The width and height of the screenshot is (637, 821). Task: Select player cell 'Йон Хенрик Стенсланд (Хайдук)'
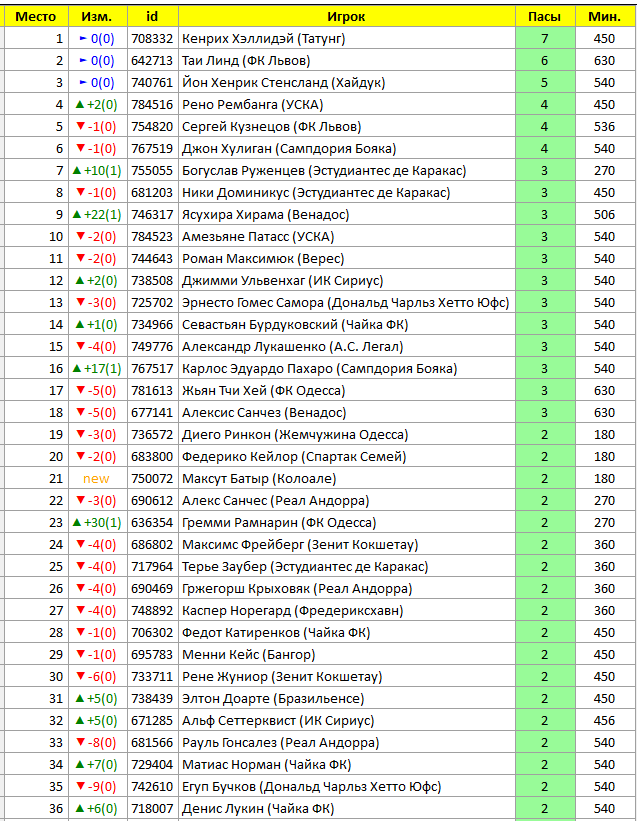tap(347, 83)
